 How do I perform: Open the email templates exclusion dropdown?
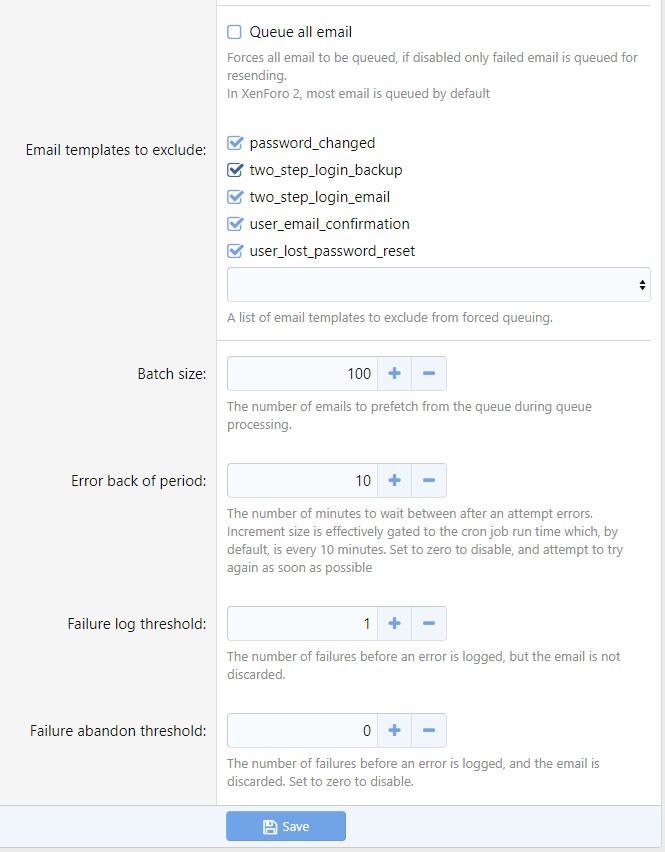(438, 285)
